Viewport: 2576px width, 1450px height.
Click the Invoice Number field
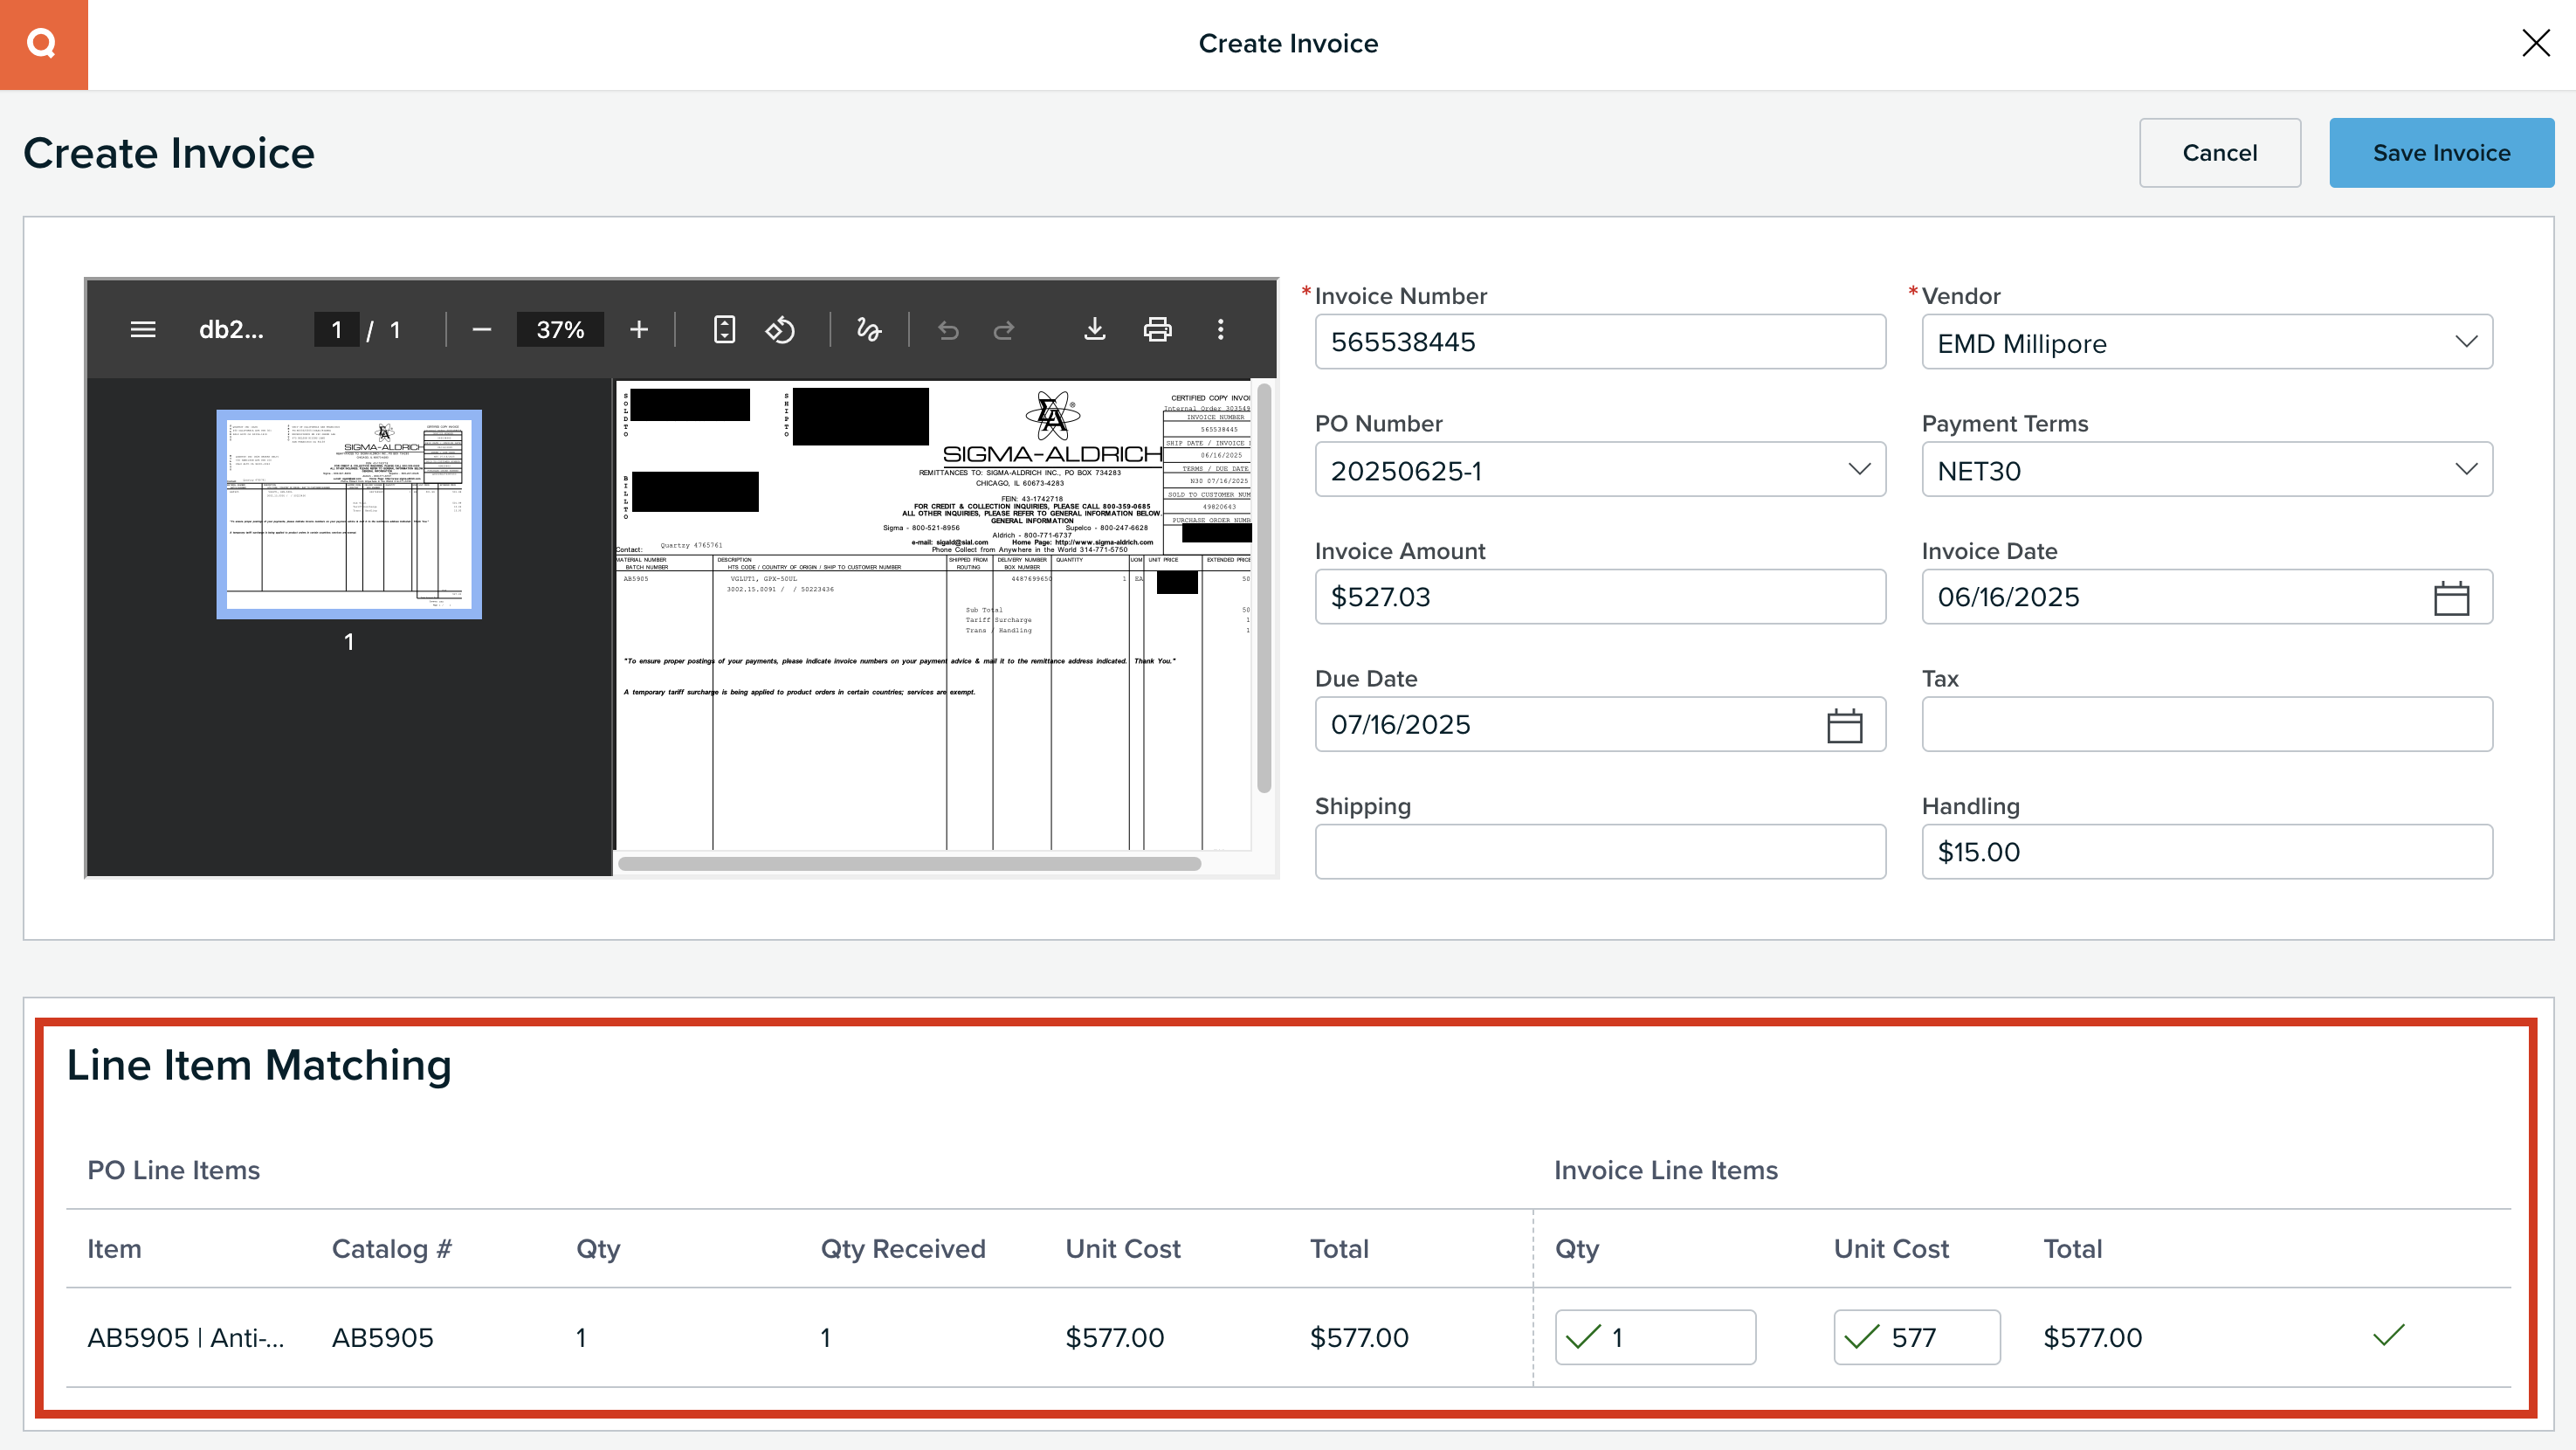(x=1599, y=342)
